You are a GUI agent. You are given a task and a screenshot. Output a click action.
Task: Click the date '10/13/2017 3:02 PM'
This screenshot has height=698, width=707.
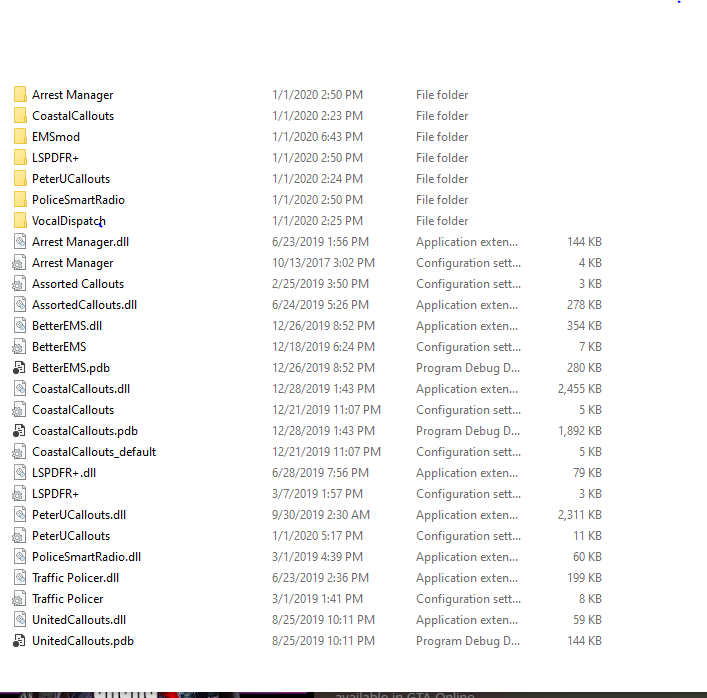click(x=323, y=263)
